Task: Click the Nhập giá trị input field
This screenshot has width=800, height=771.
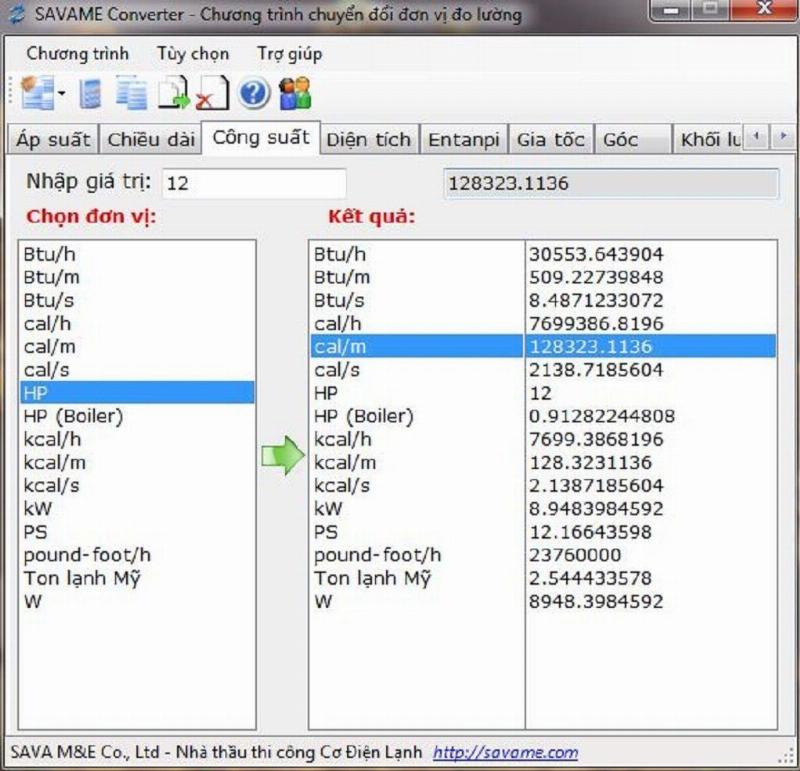Action: [254, 183]
